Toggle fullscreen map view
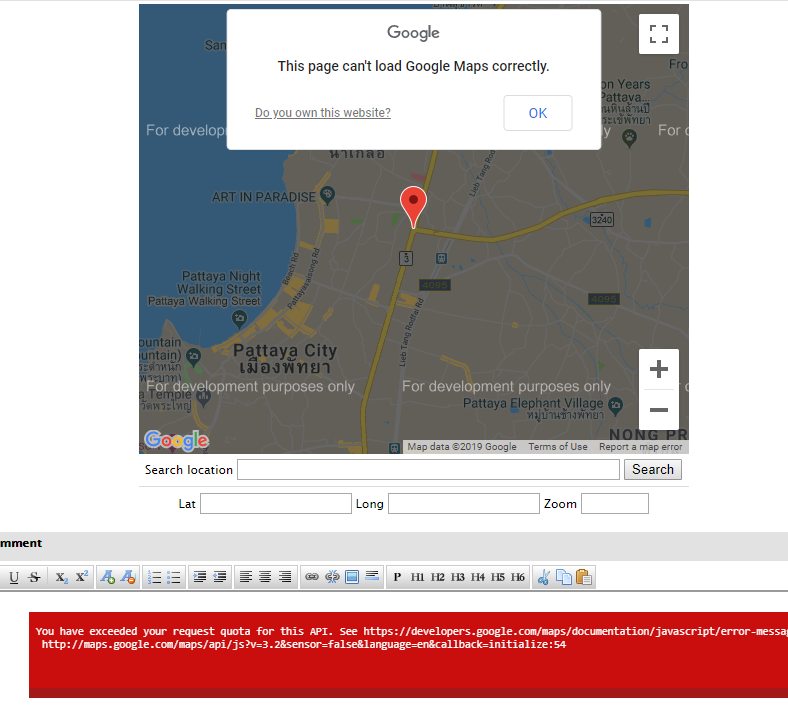 658,34
